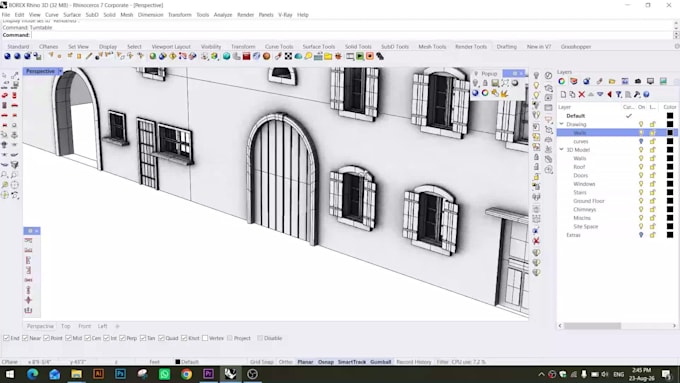Click the green play render icon
Screen dimensions: 680x383
360,56
